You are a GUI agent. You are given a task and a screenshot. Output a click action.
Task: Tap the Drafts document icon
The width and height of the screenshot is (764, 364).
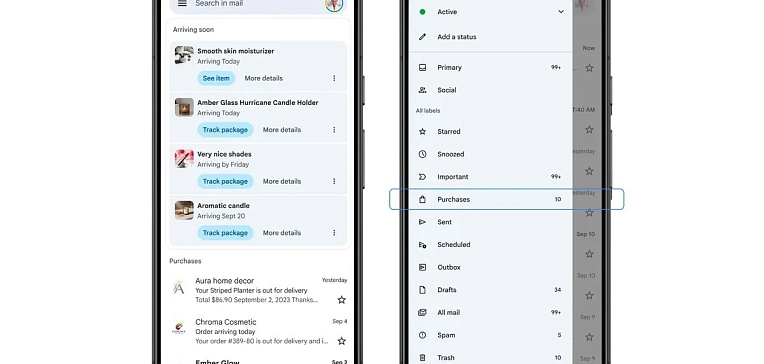tap(422, 290)
